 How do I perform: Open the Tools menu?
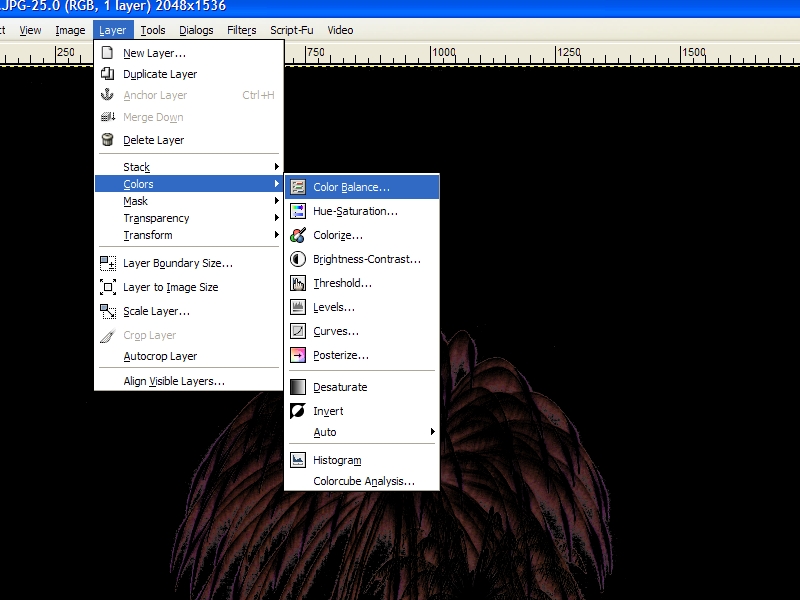pyautogui.click(x=153, y=30)
